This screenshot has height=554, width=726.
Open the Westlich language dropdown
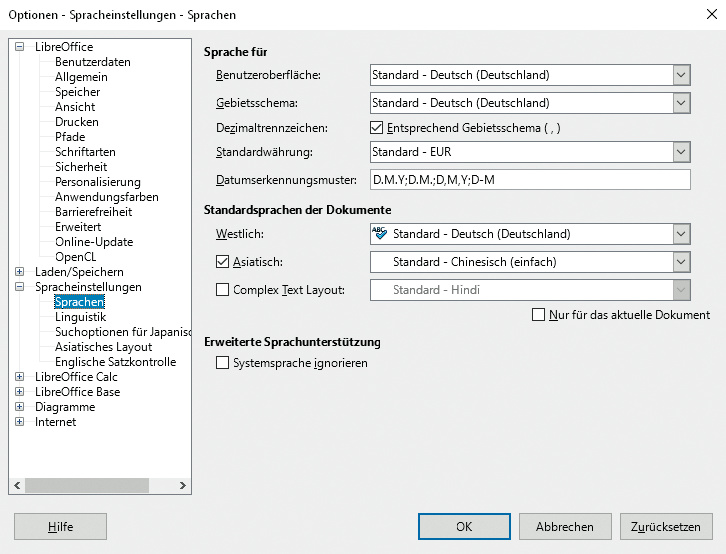coord(681,234)
